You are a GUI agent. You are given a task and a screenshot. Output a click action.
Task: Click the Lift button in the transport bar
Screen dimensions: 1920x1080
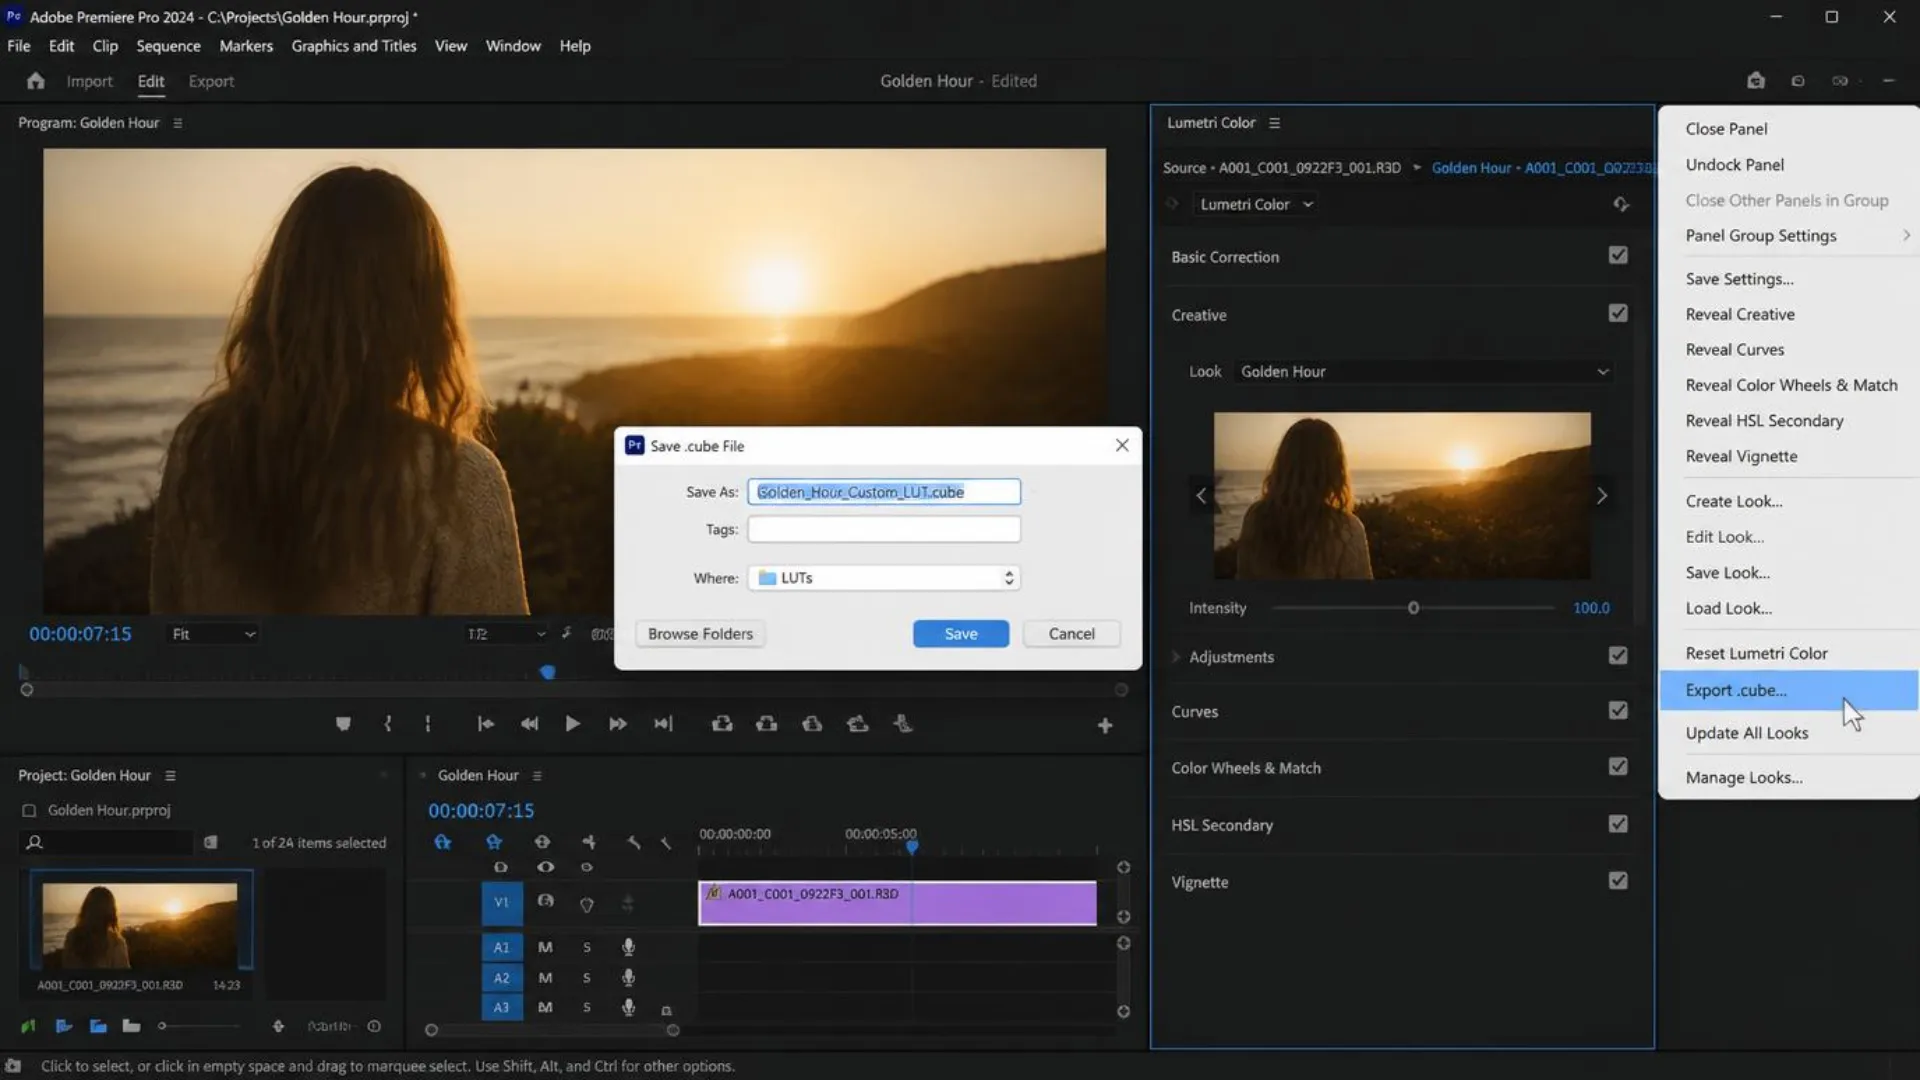[x=722, y=724]
